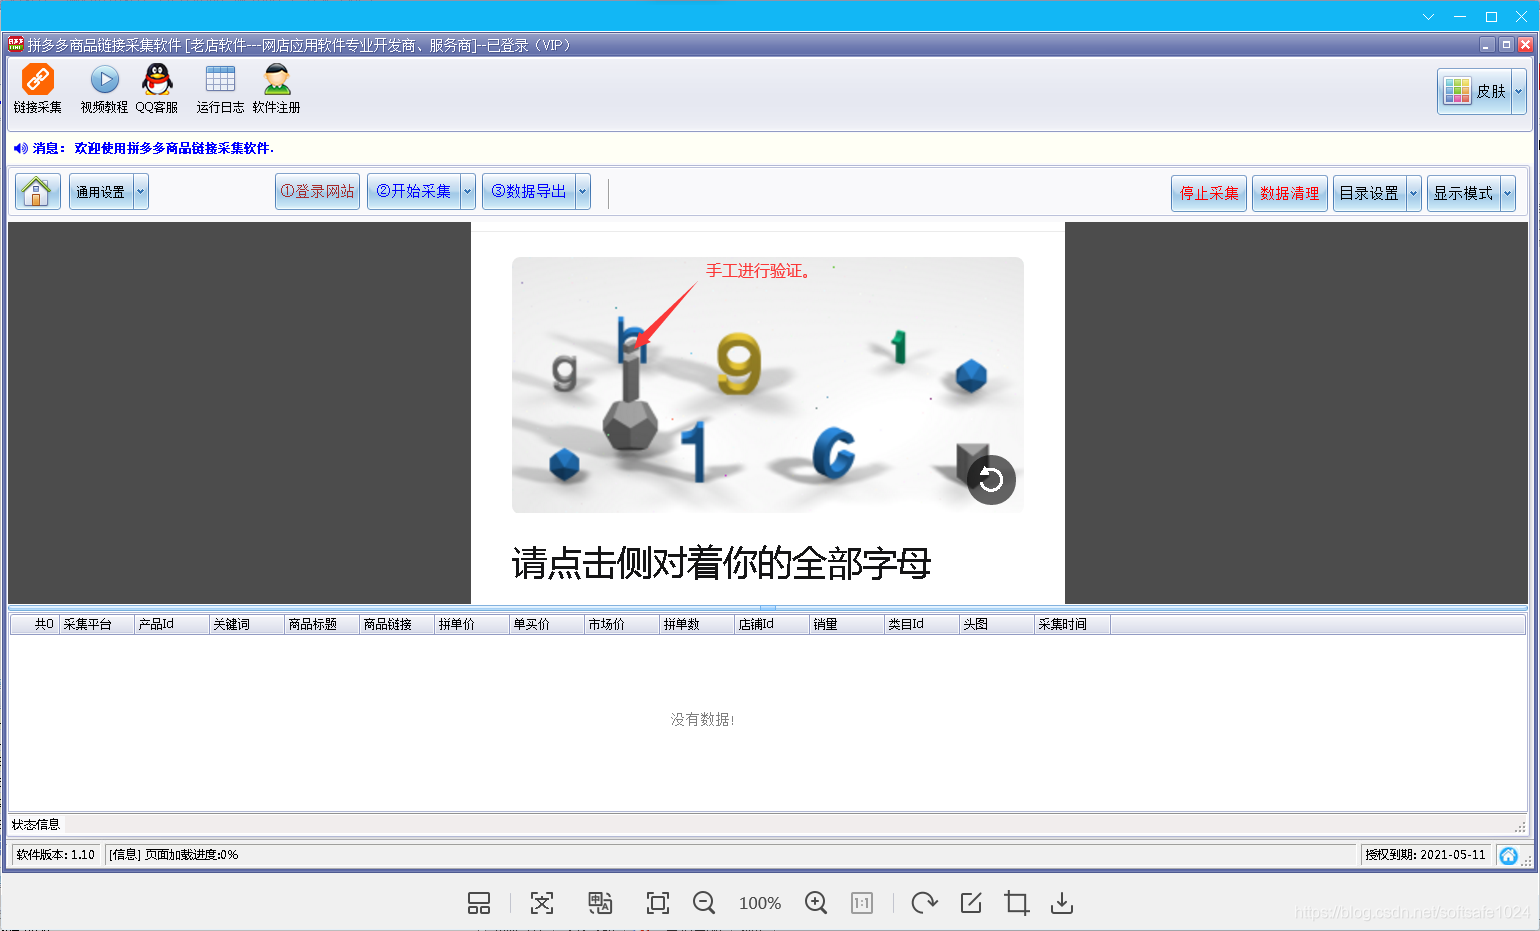The height and width of the screenshot is (931, 1540).
Task: Click the edit image icon
Action: click(971, 903)
